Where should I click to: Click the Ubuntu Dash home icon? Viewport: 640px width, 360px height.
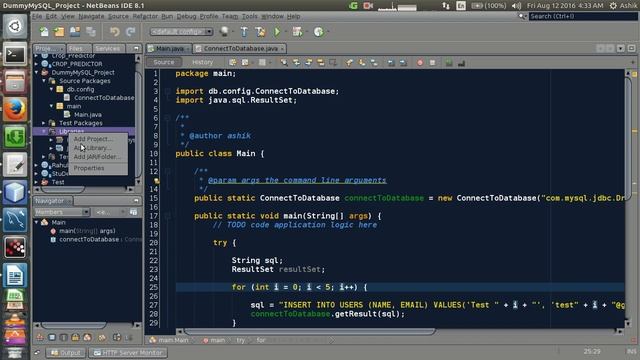pyautogui.click(x=15, y=26)
